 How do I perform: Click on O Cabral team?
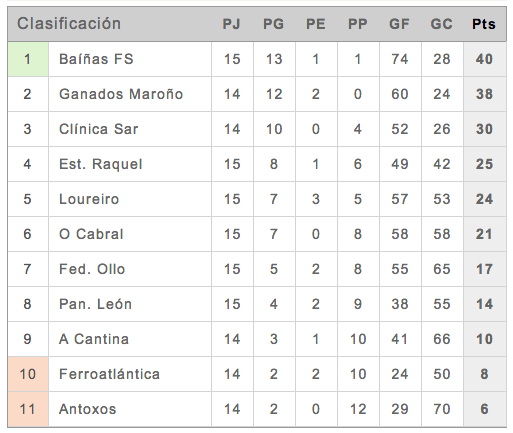coord(91,234)
